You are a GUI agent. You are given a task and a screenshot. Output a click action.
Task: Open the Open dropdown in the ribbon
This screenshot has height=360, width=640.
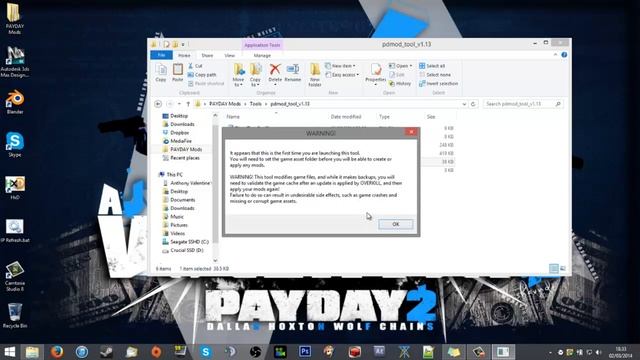(400, 66)
